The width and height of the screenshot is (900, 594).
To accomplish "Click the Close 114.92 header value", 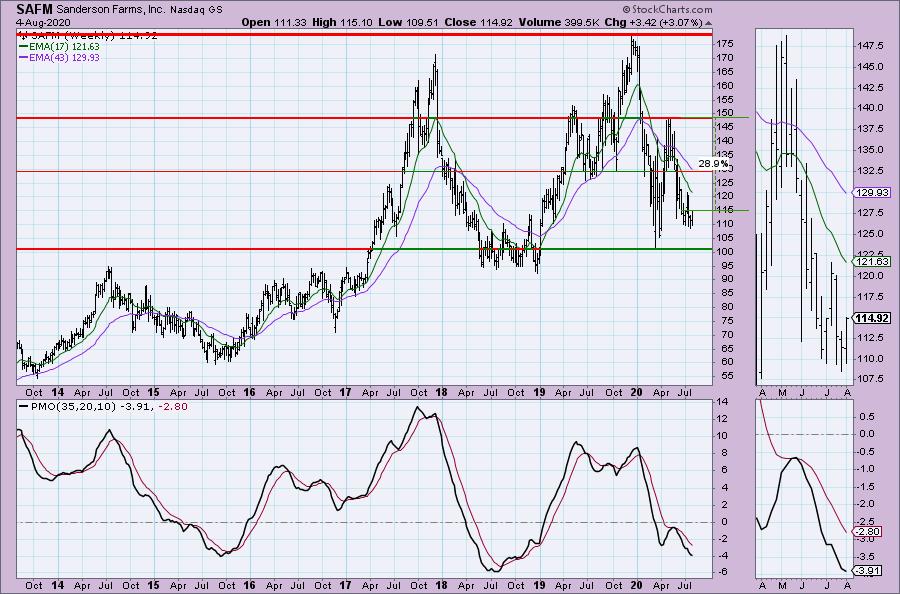I will click(x=477, y=22).
